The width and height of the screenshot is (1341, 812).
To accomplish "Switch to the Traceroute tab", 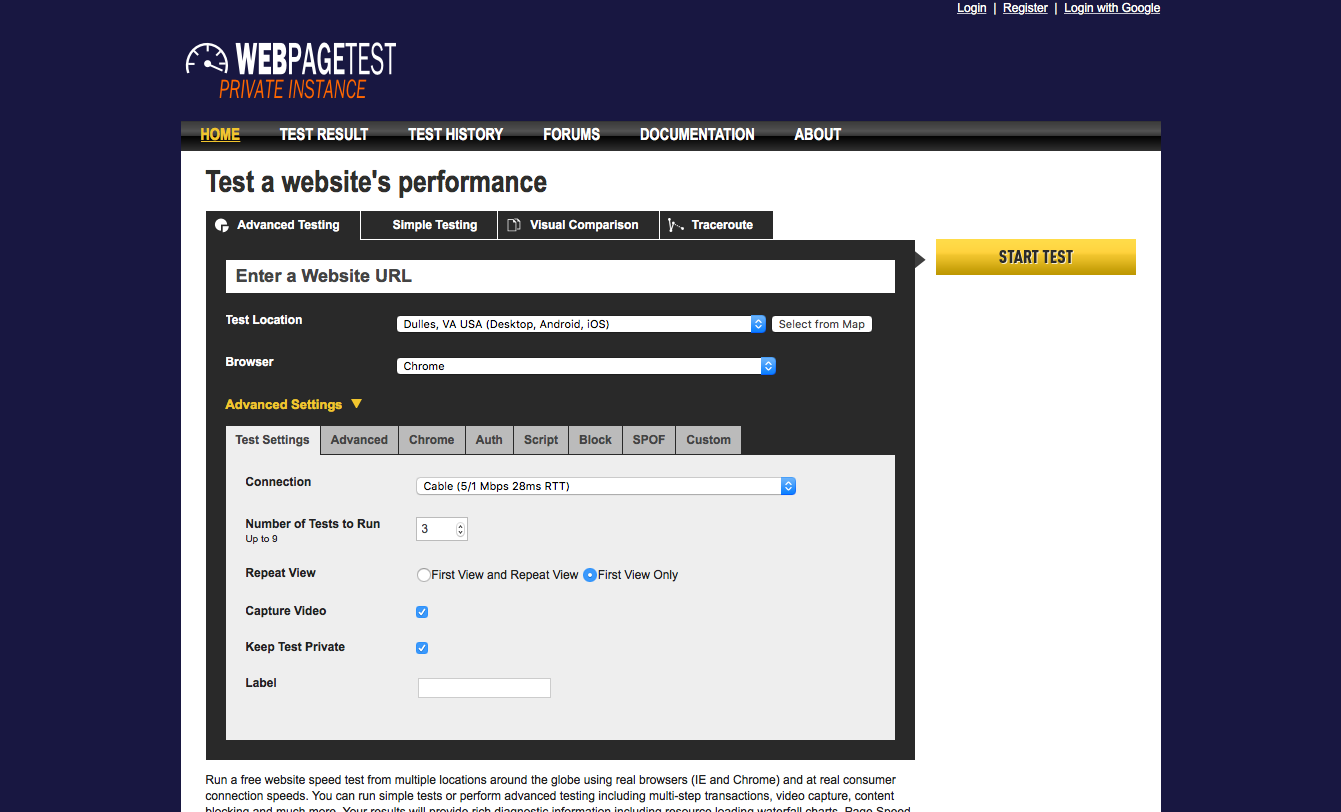I will coord(716,225).
